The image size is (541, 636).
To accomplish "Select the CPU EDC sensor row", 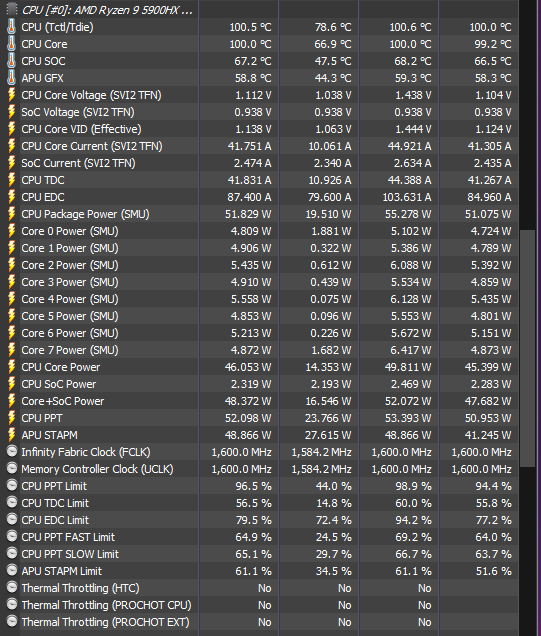I will (x=262, y=197).
